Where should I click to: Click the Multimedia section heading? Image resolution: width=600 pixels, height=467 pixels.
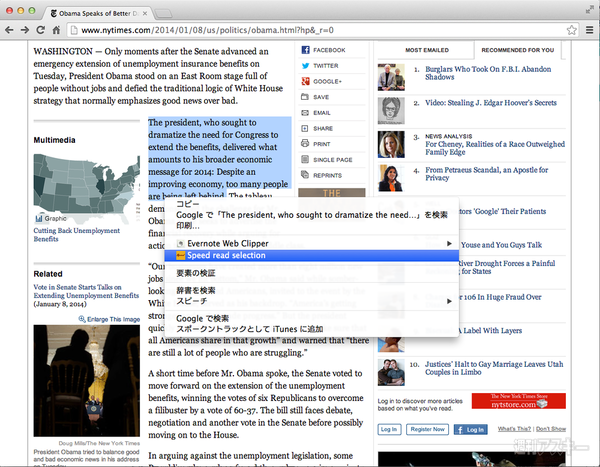(54, 140)
